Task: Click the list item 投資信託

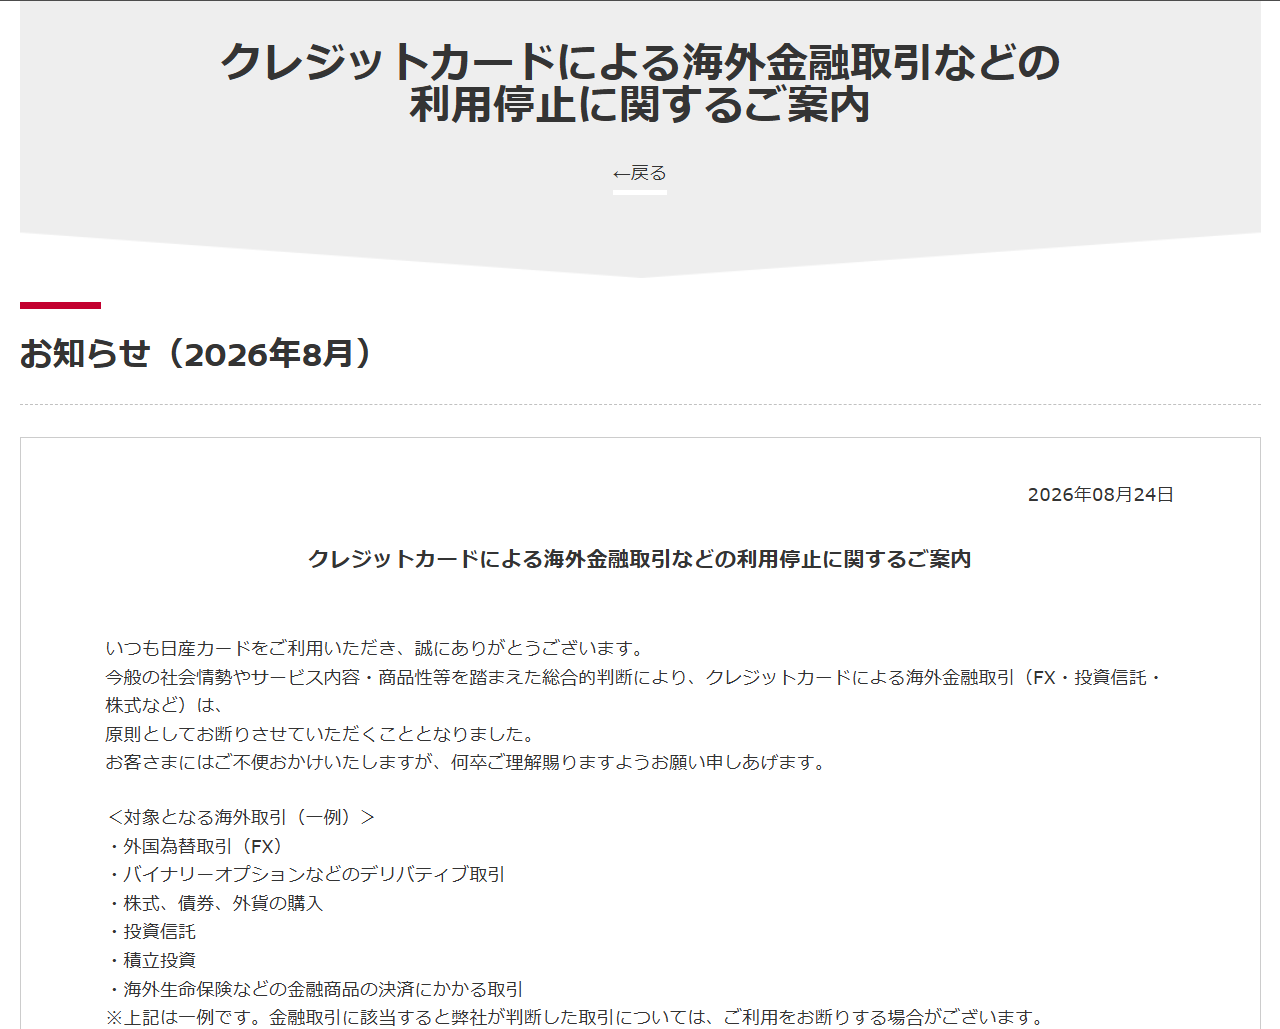Action: (150, 931)
